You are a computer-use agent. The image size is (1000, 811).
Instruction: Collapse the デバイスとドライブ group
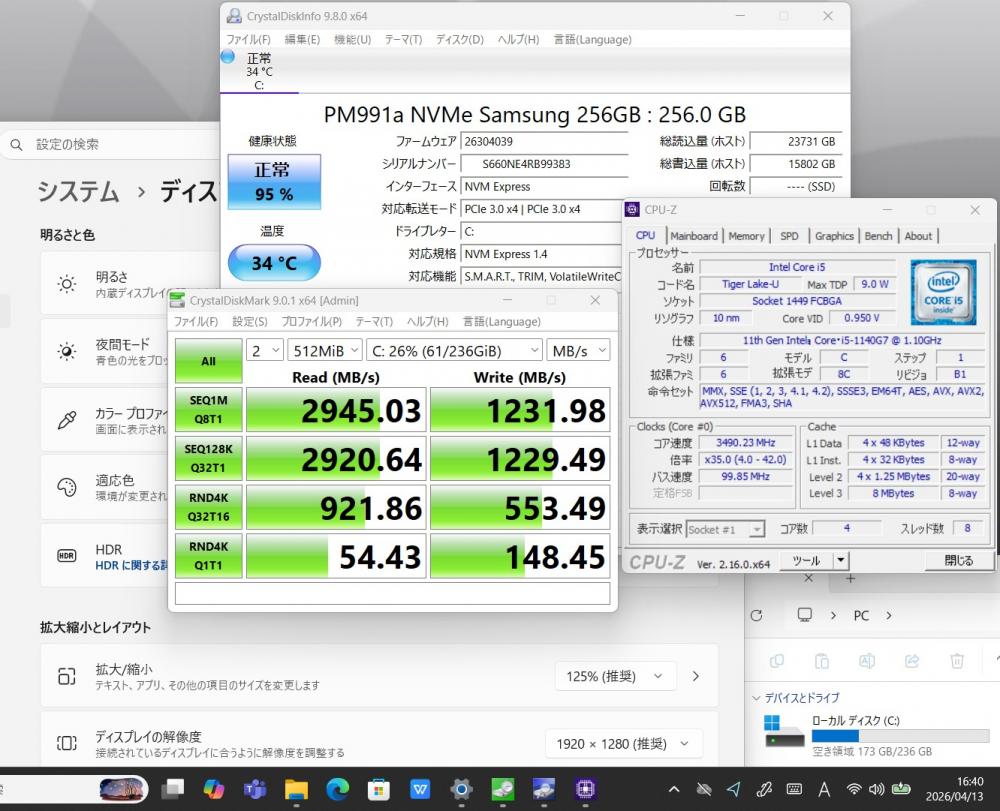click(755, 698)
